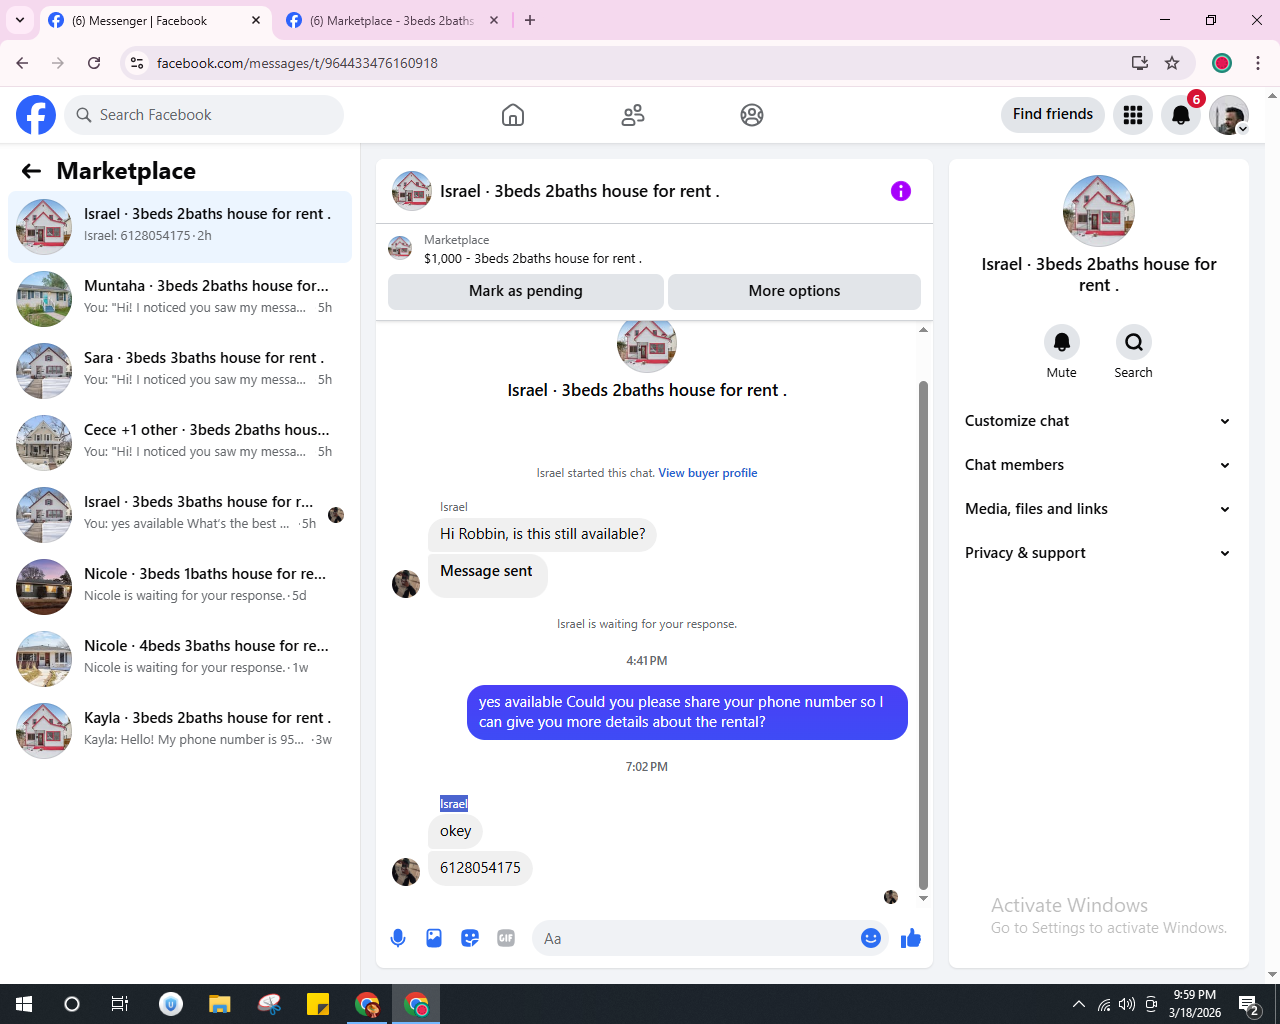This screenshot has height=1024, width=1280.
Task: Mute this conversation
Action: [1062, 342]
